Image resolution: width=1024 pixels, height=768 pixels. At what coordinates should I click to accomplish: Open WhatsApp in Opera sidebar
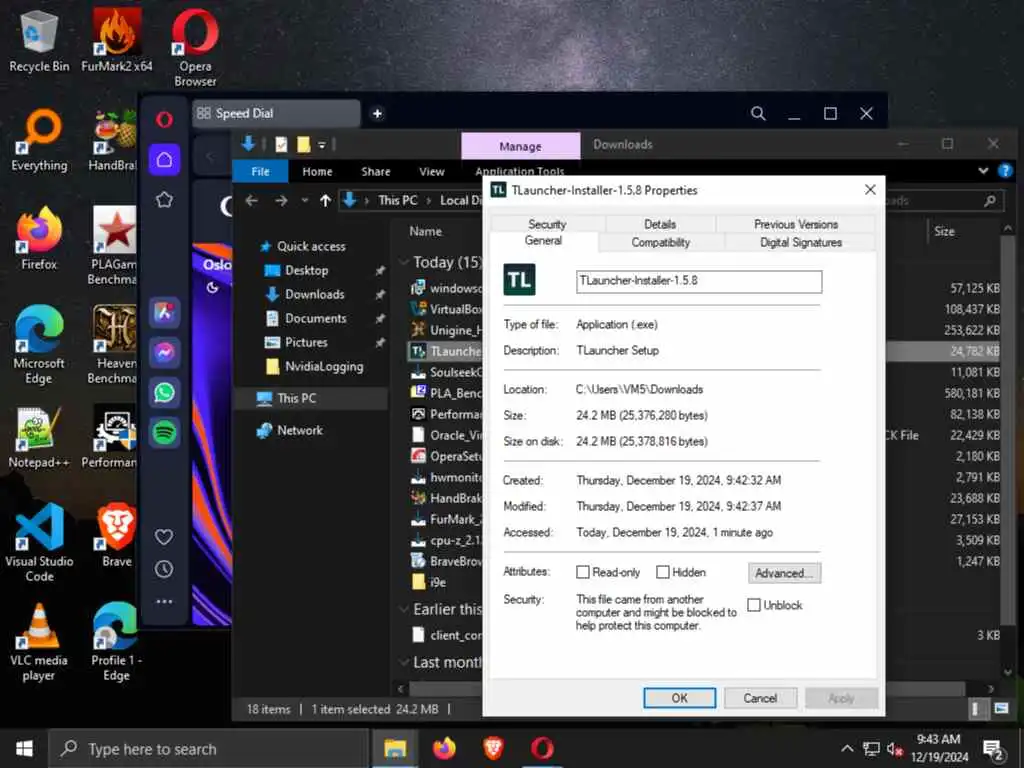click(164, 392)
